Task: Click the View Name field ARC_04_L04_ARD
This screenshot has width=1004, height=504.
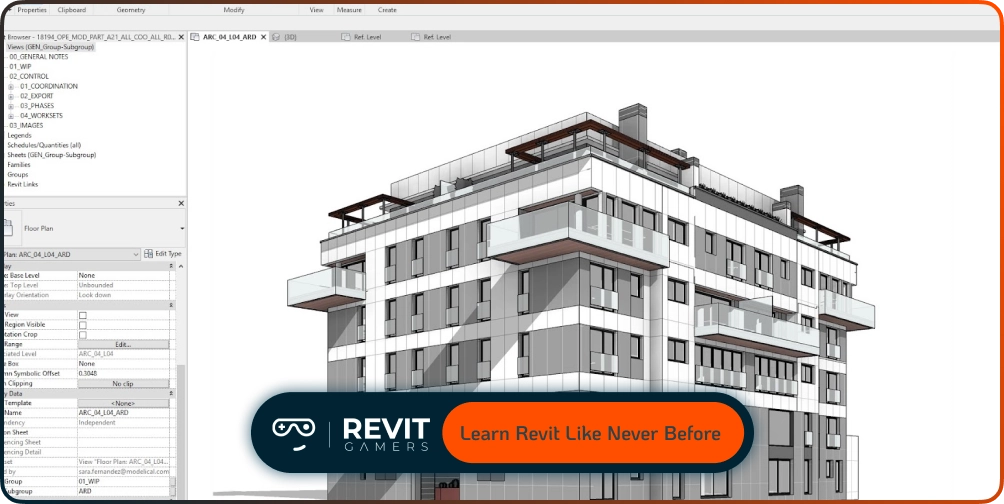Action: pyautogui.click(x=123, y=413)
